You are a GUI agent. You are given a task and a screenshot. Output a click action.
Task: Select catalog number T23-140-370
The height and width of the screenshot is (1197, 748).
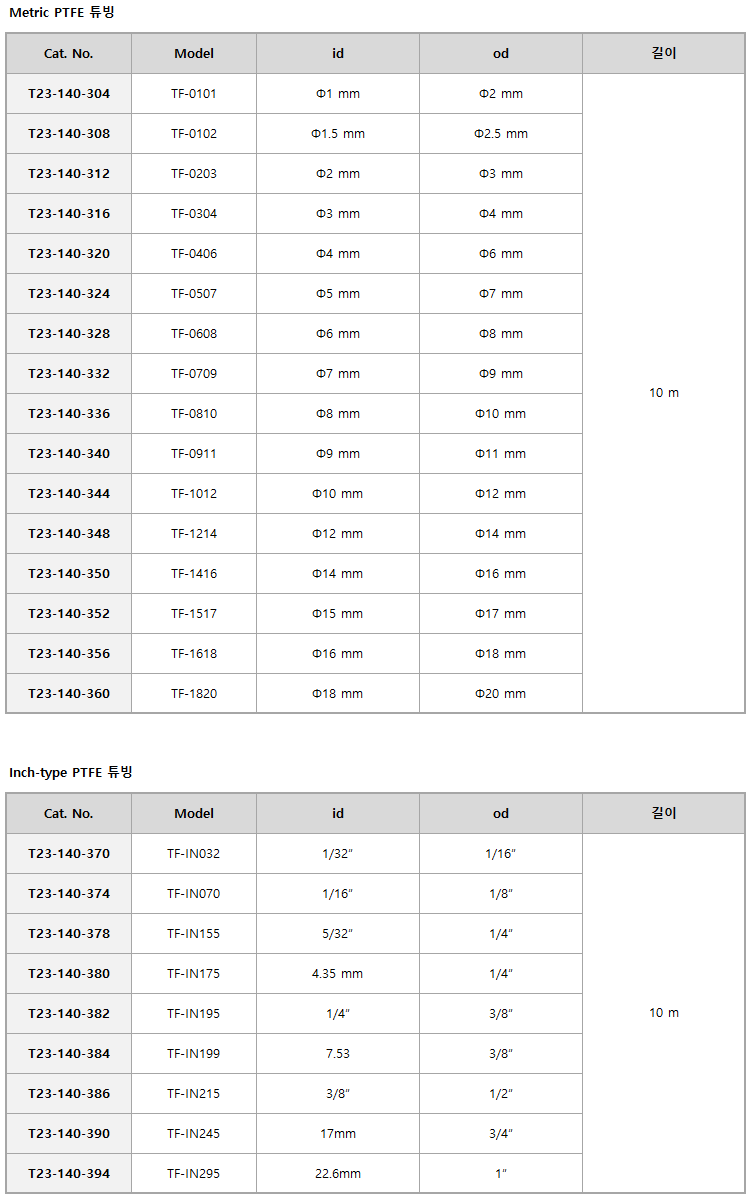coord(69,853)
